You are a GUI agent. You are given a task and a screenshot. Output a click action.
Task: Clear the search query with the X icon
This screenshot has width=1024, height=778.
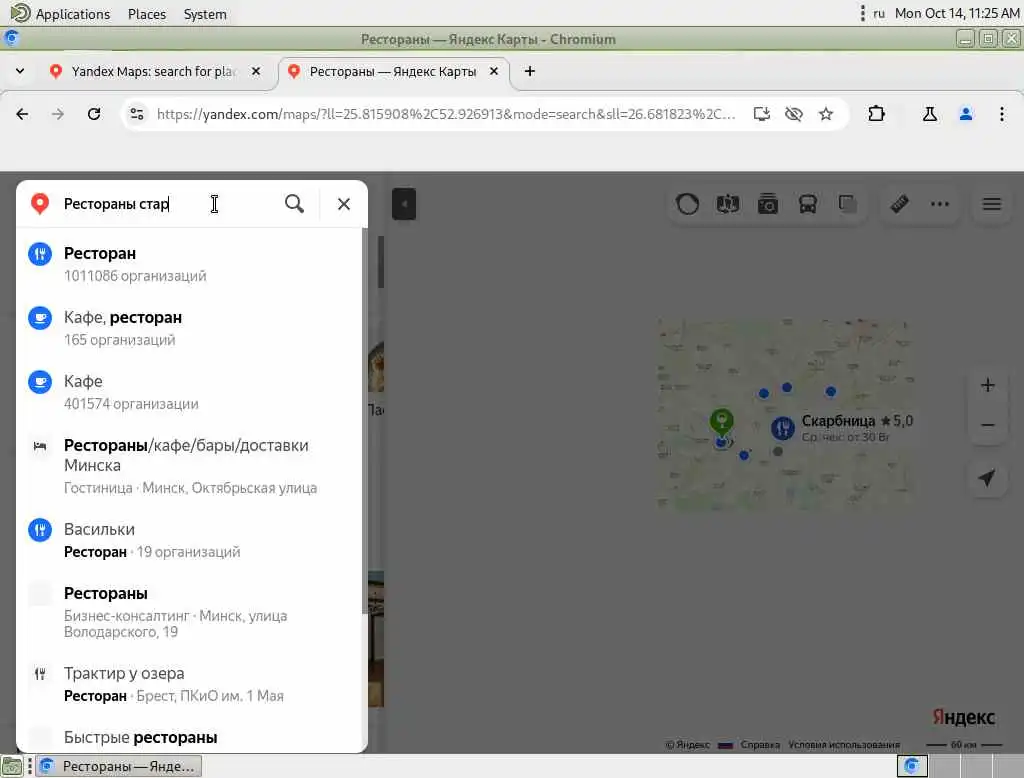pyautogui.click(x=344, y=204)
